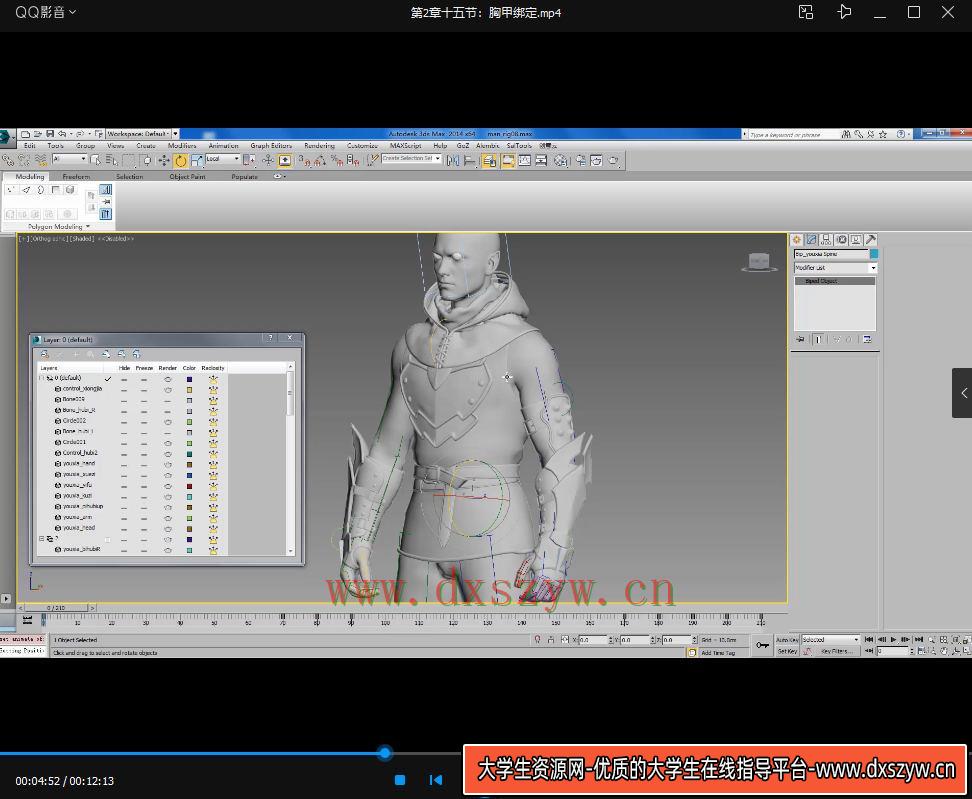This screenshot has height=799, width=972.
Task: Activate the Select and Move tool
Action: pos(164,161)
